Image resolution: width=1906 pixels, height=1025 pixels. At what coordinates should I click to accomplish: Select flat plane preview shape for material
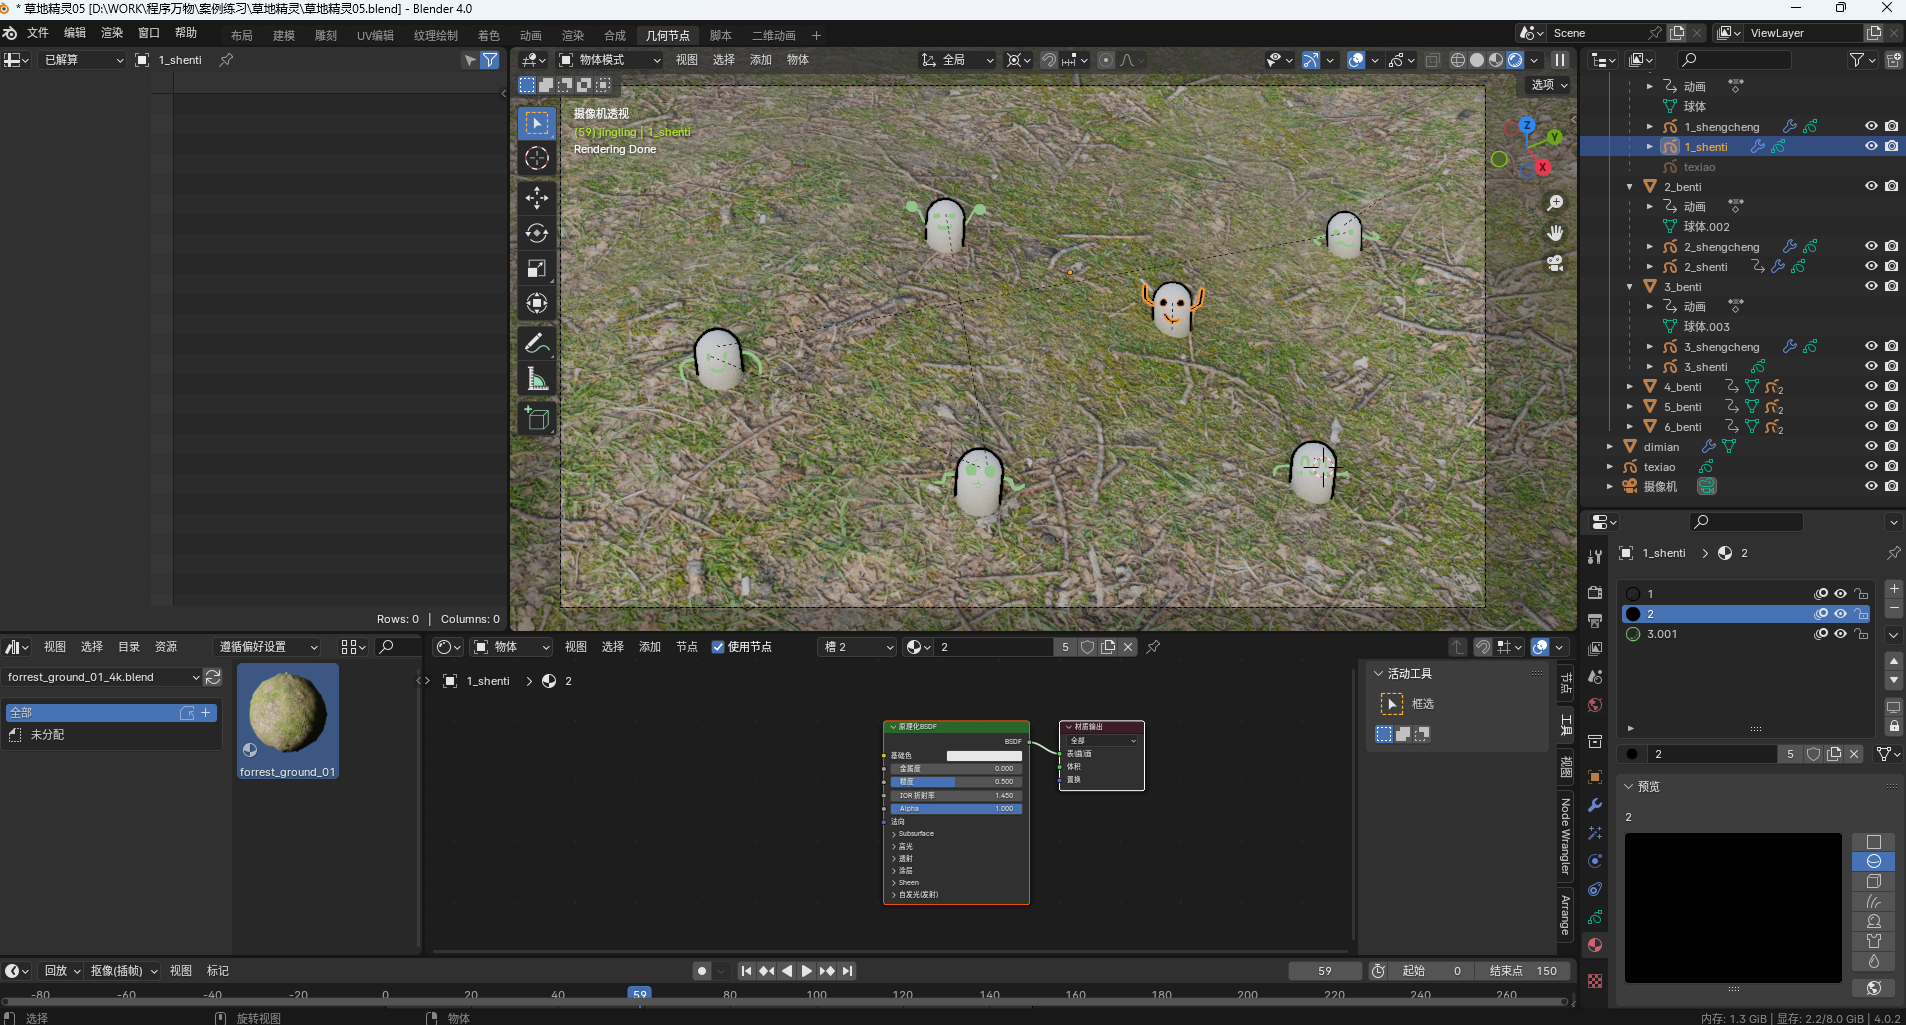click(1874, 842)
